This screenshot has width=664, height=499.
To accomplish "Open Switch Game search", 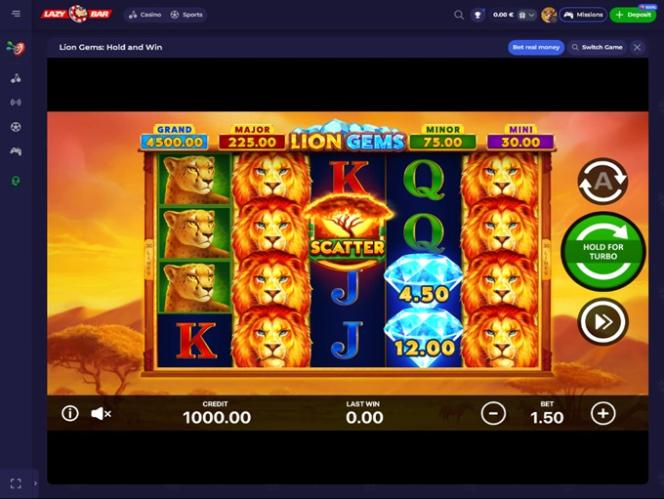I will (597, 47).
